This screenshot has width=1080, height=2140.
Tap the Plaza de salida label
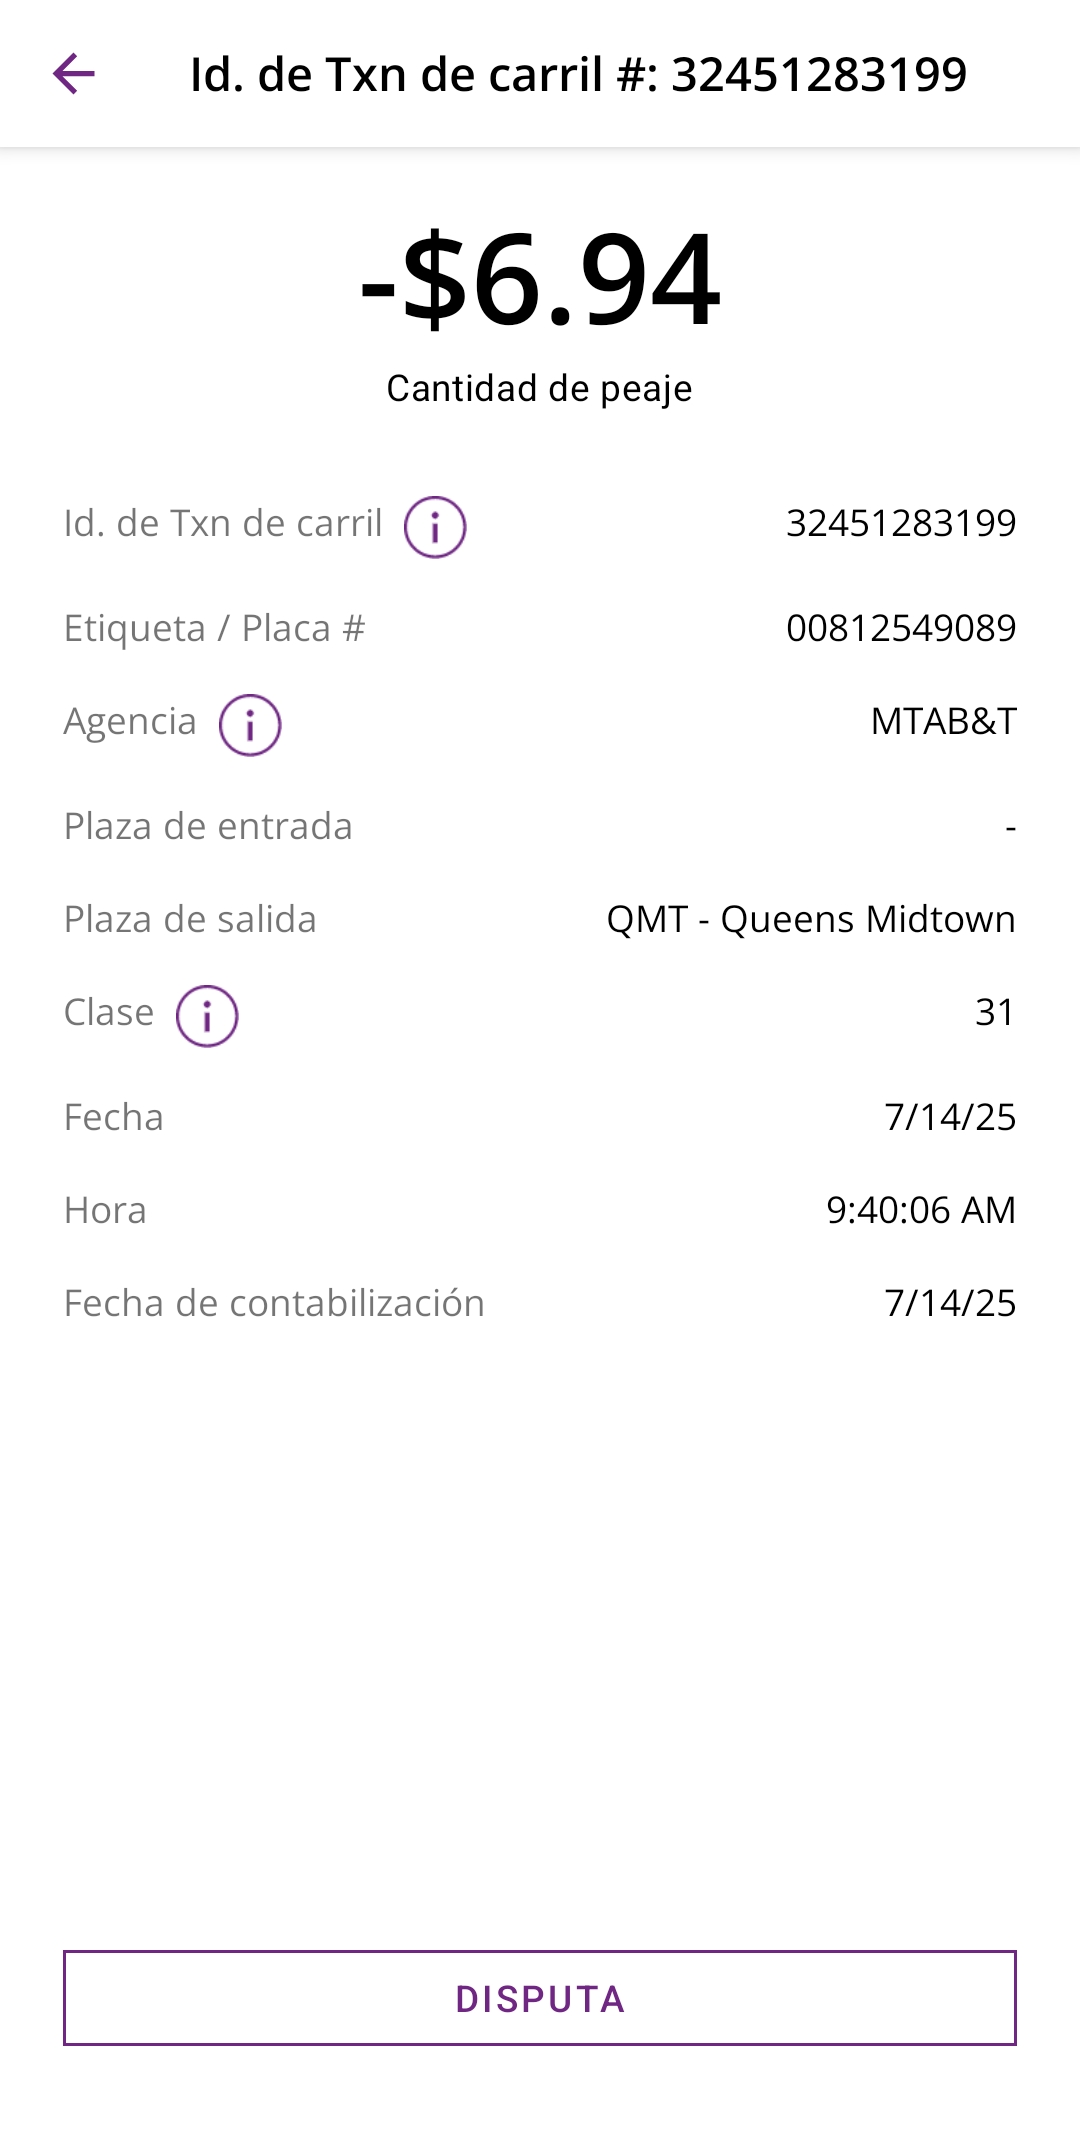click(x=190, y=920)
